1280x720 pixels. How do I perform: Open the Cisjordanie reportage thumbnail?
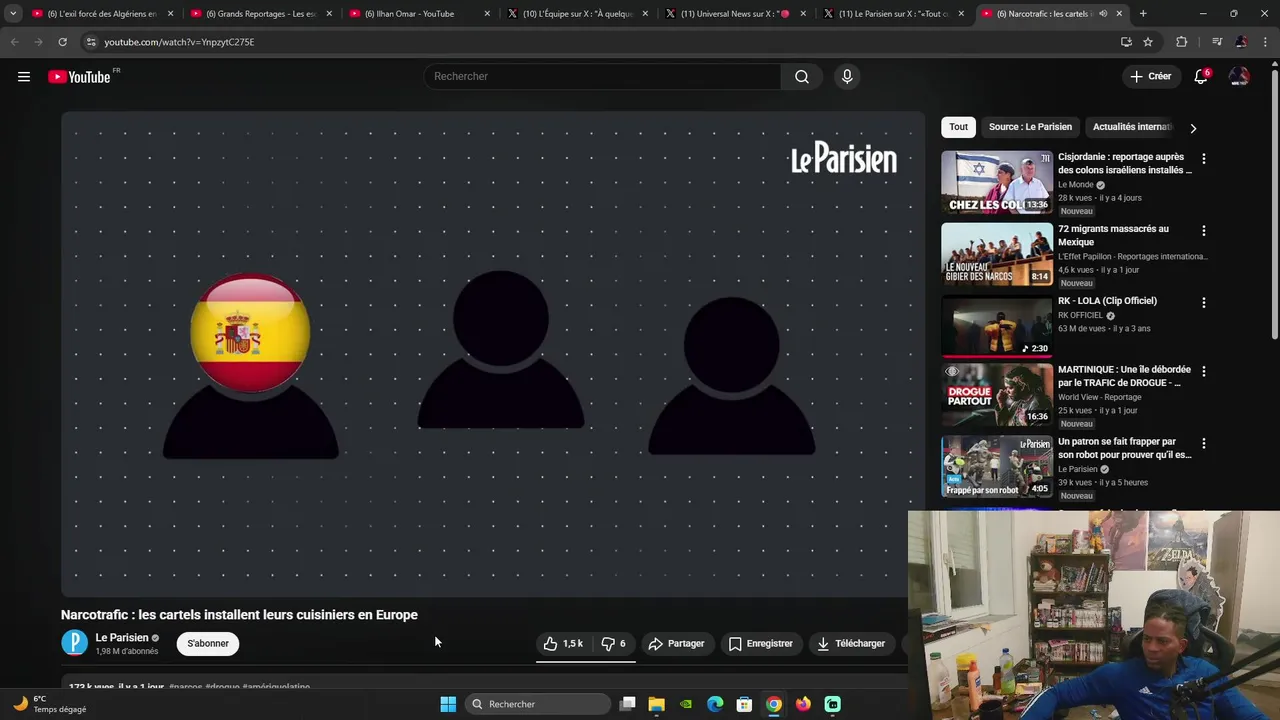click(997, 183)
